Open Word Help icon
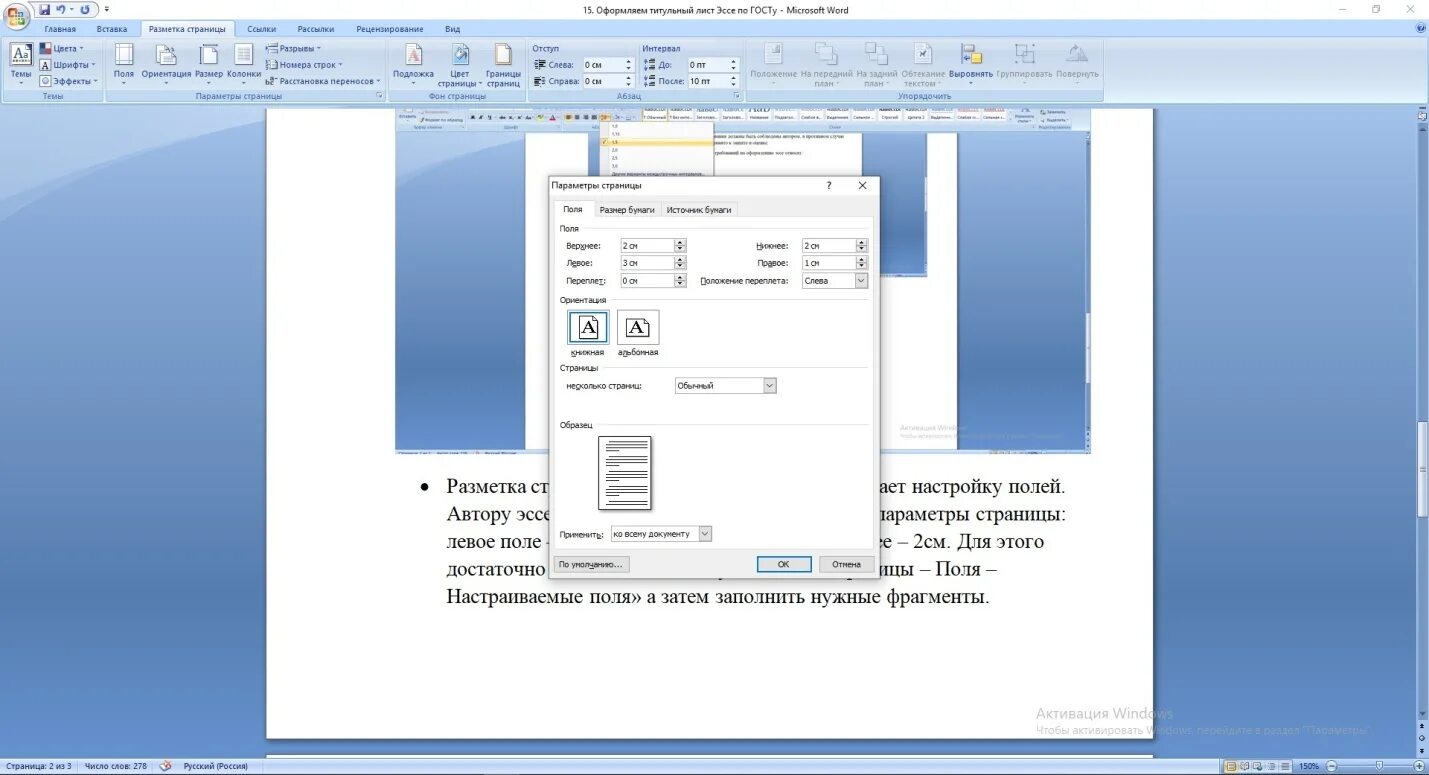Screen dimensions: 1429x775 [x=1420, y=29]
